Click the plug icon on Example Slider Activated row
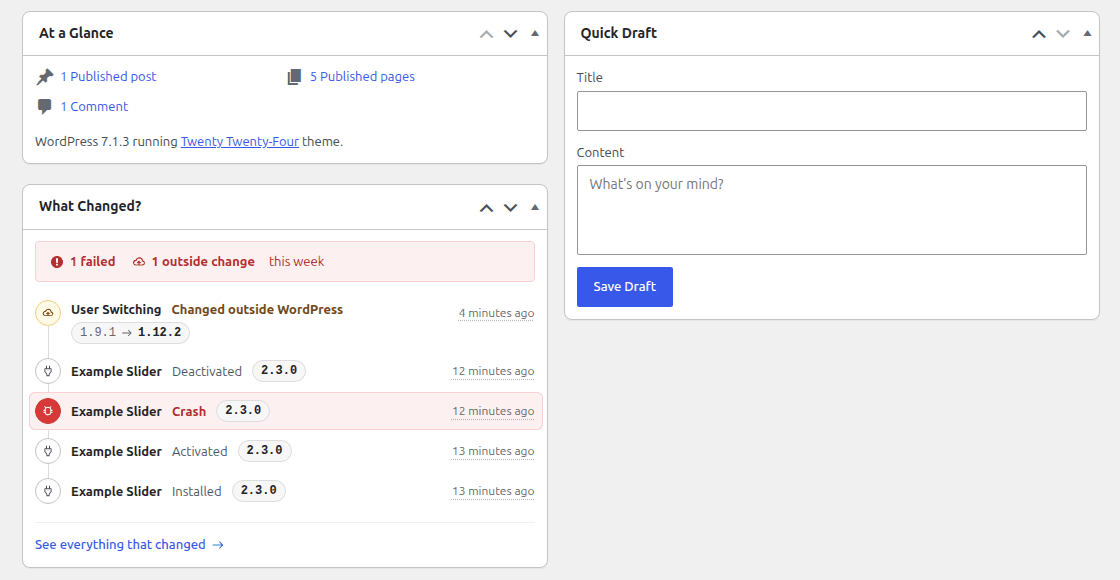The width and height of the screenshot is (1120, 580). tap(48, 451)
